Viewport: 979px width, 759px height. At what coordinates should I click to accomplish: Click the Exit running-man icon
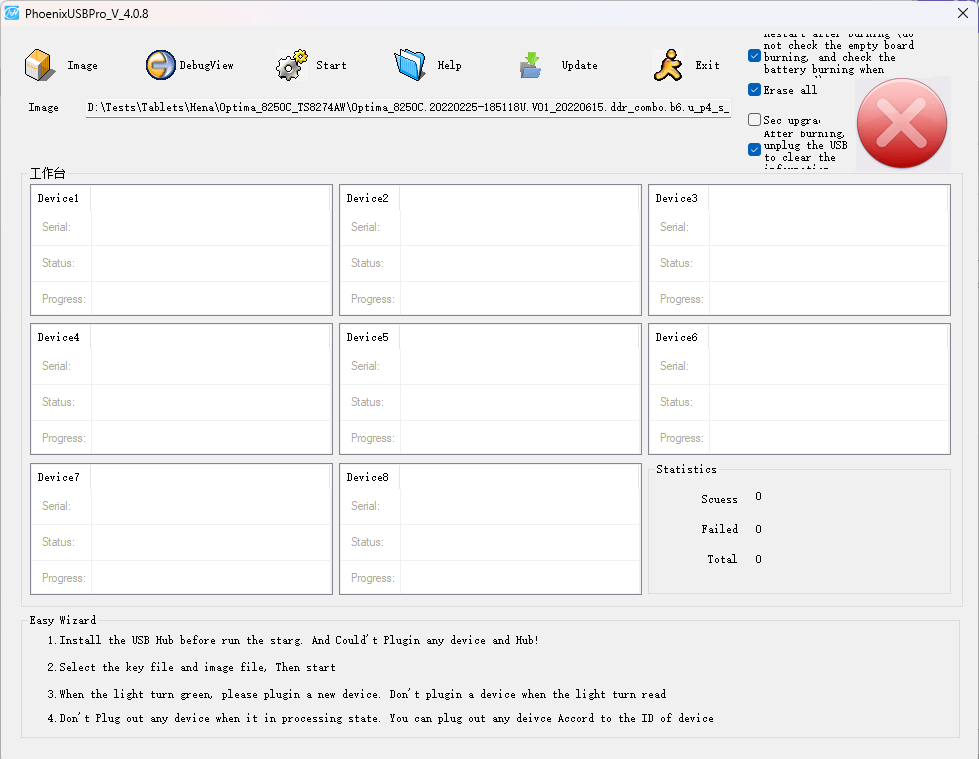[x=668, y=65]
